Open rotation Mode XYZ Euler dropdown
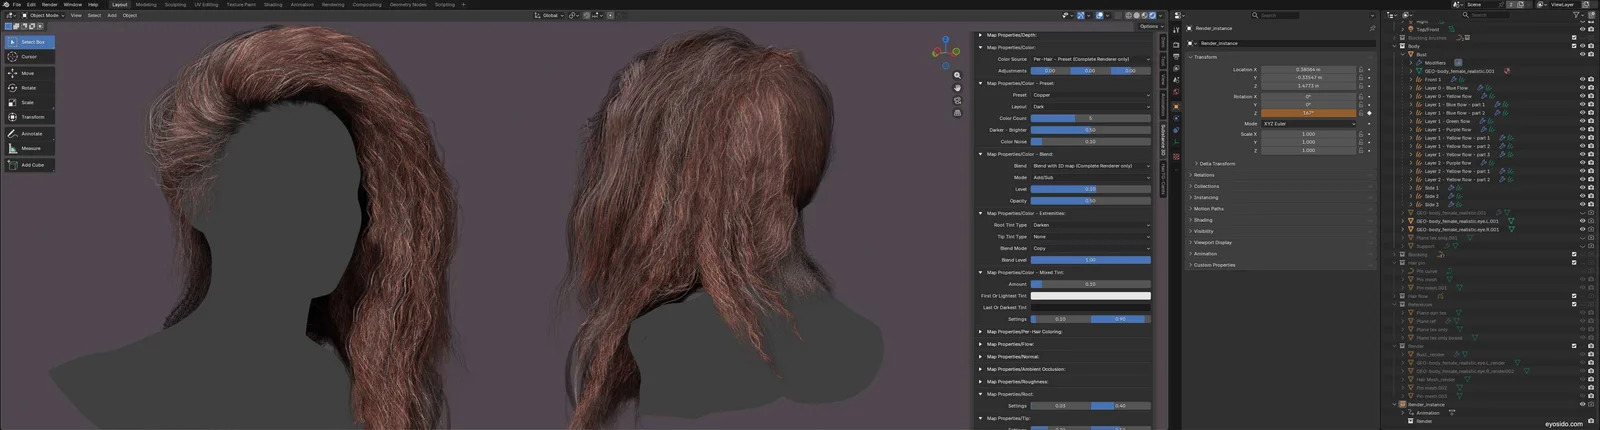This screenshot has width=1600, height=430. pyautogui.click(x=1308, y=124)
